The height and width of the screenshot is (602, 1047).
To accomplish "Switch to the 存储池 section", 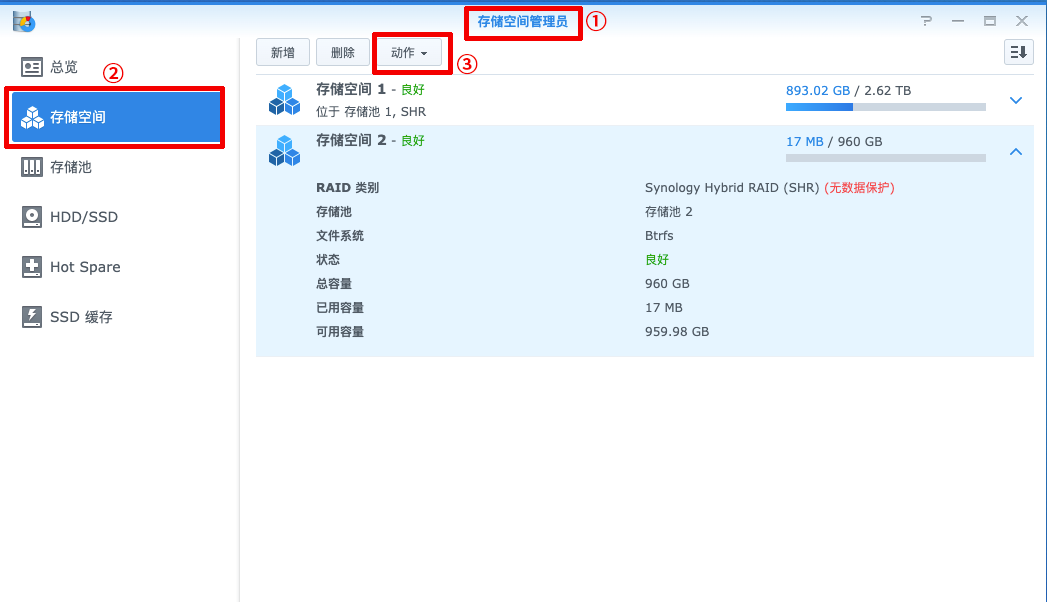I will pos(71,167).
